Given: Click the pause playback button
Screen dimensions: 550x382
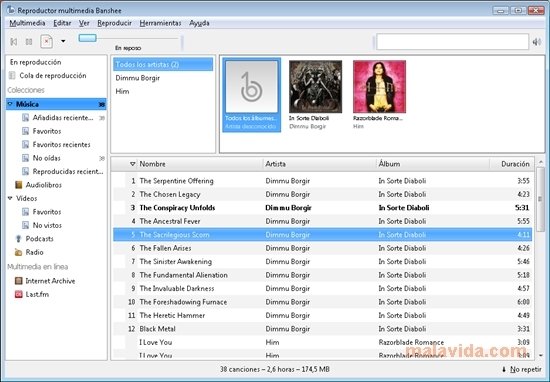Looking at the screenshot, I should tap(29, 42).
